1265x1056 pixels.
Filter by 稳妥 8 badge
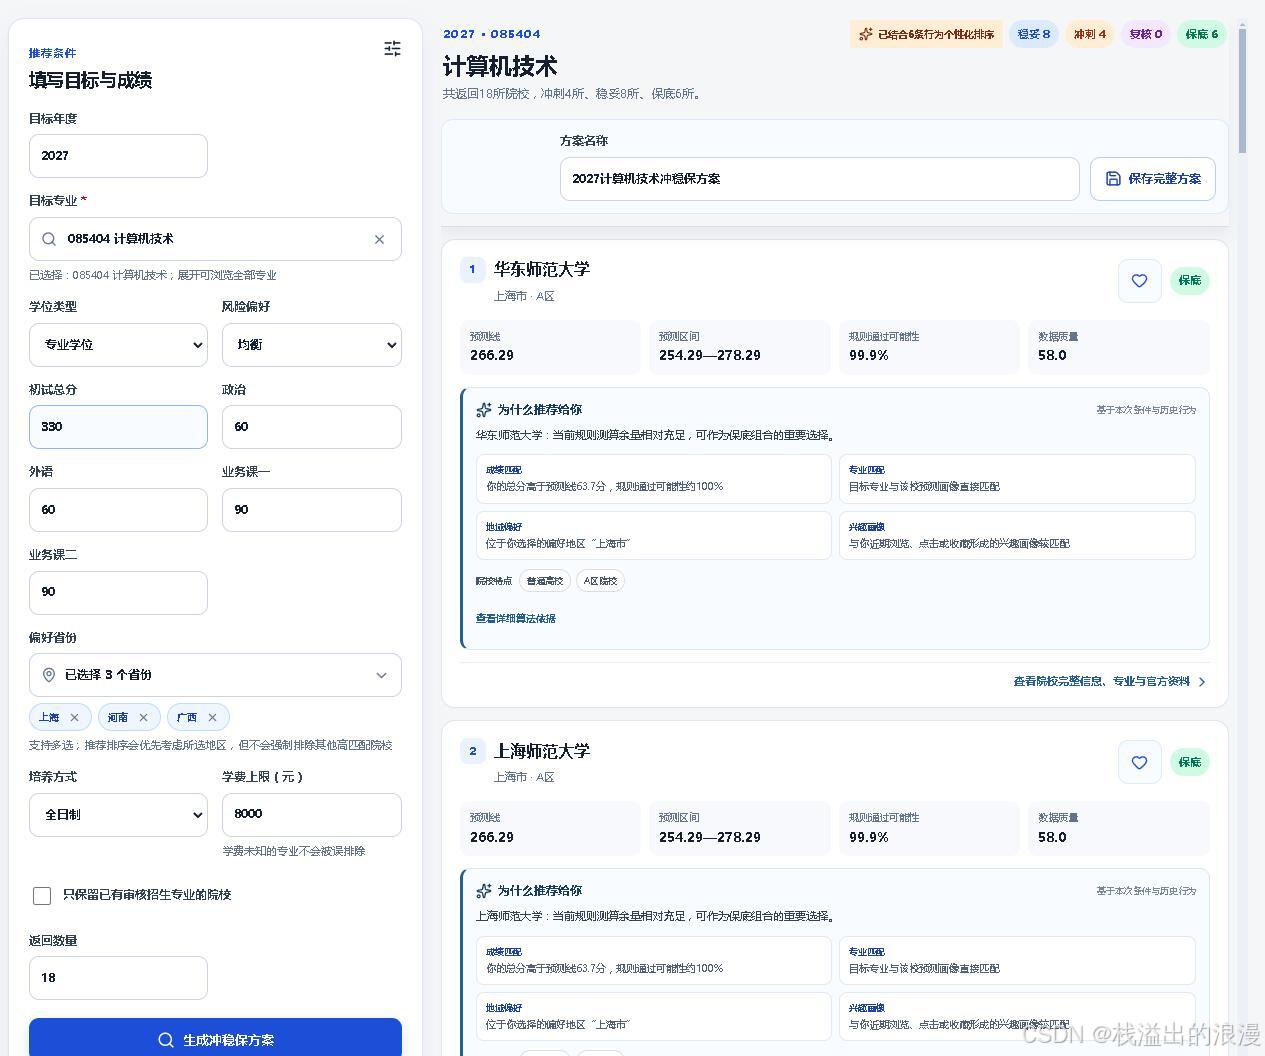(1034, 34)
